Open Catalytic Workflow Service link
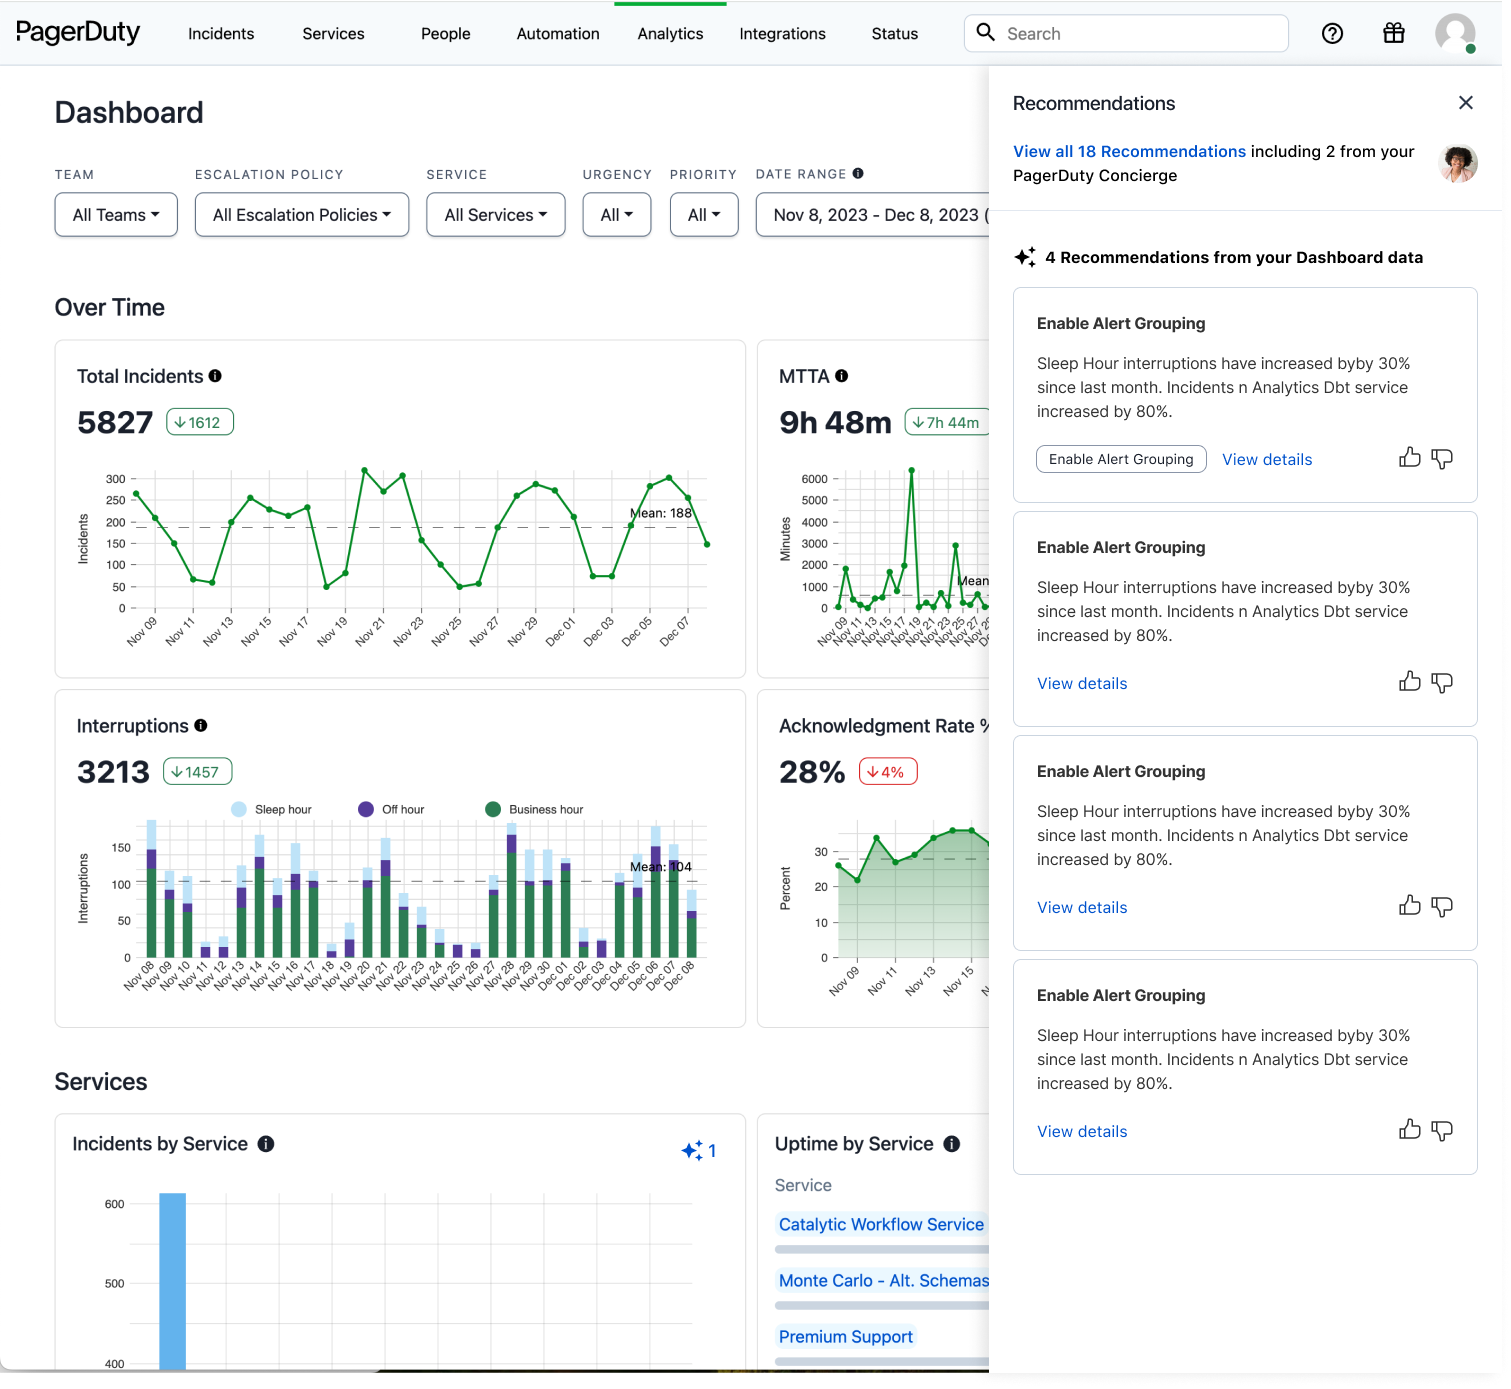The height and width of the screenshot is (1389, 1511). [x=881, y=1225]
